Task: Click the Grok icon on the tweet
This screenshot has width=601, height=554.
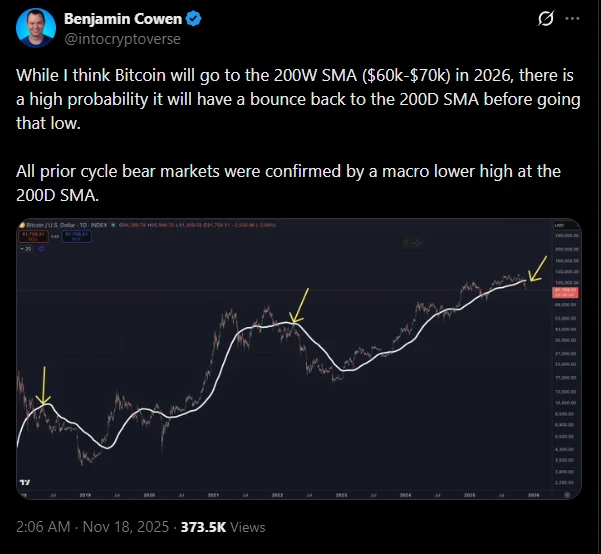Action: (x=546, y=20)
